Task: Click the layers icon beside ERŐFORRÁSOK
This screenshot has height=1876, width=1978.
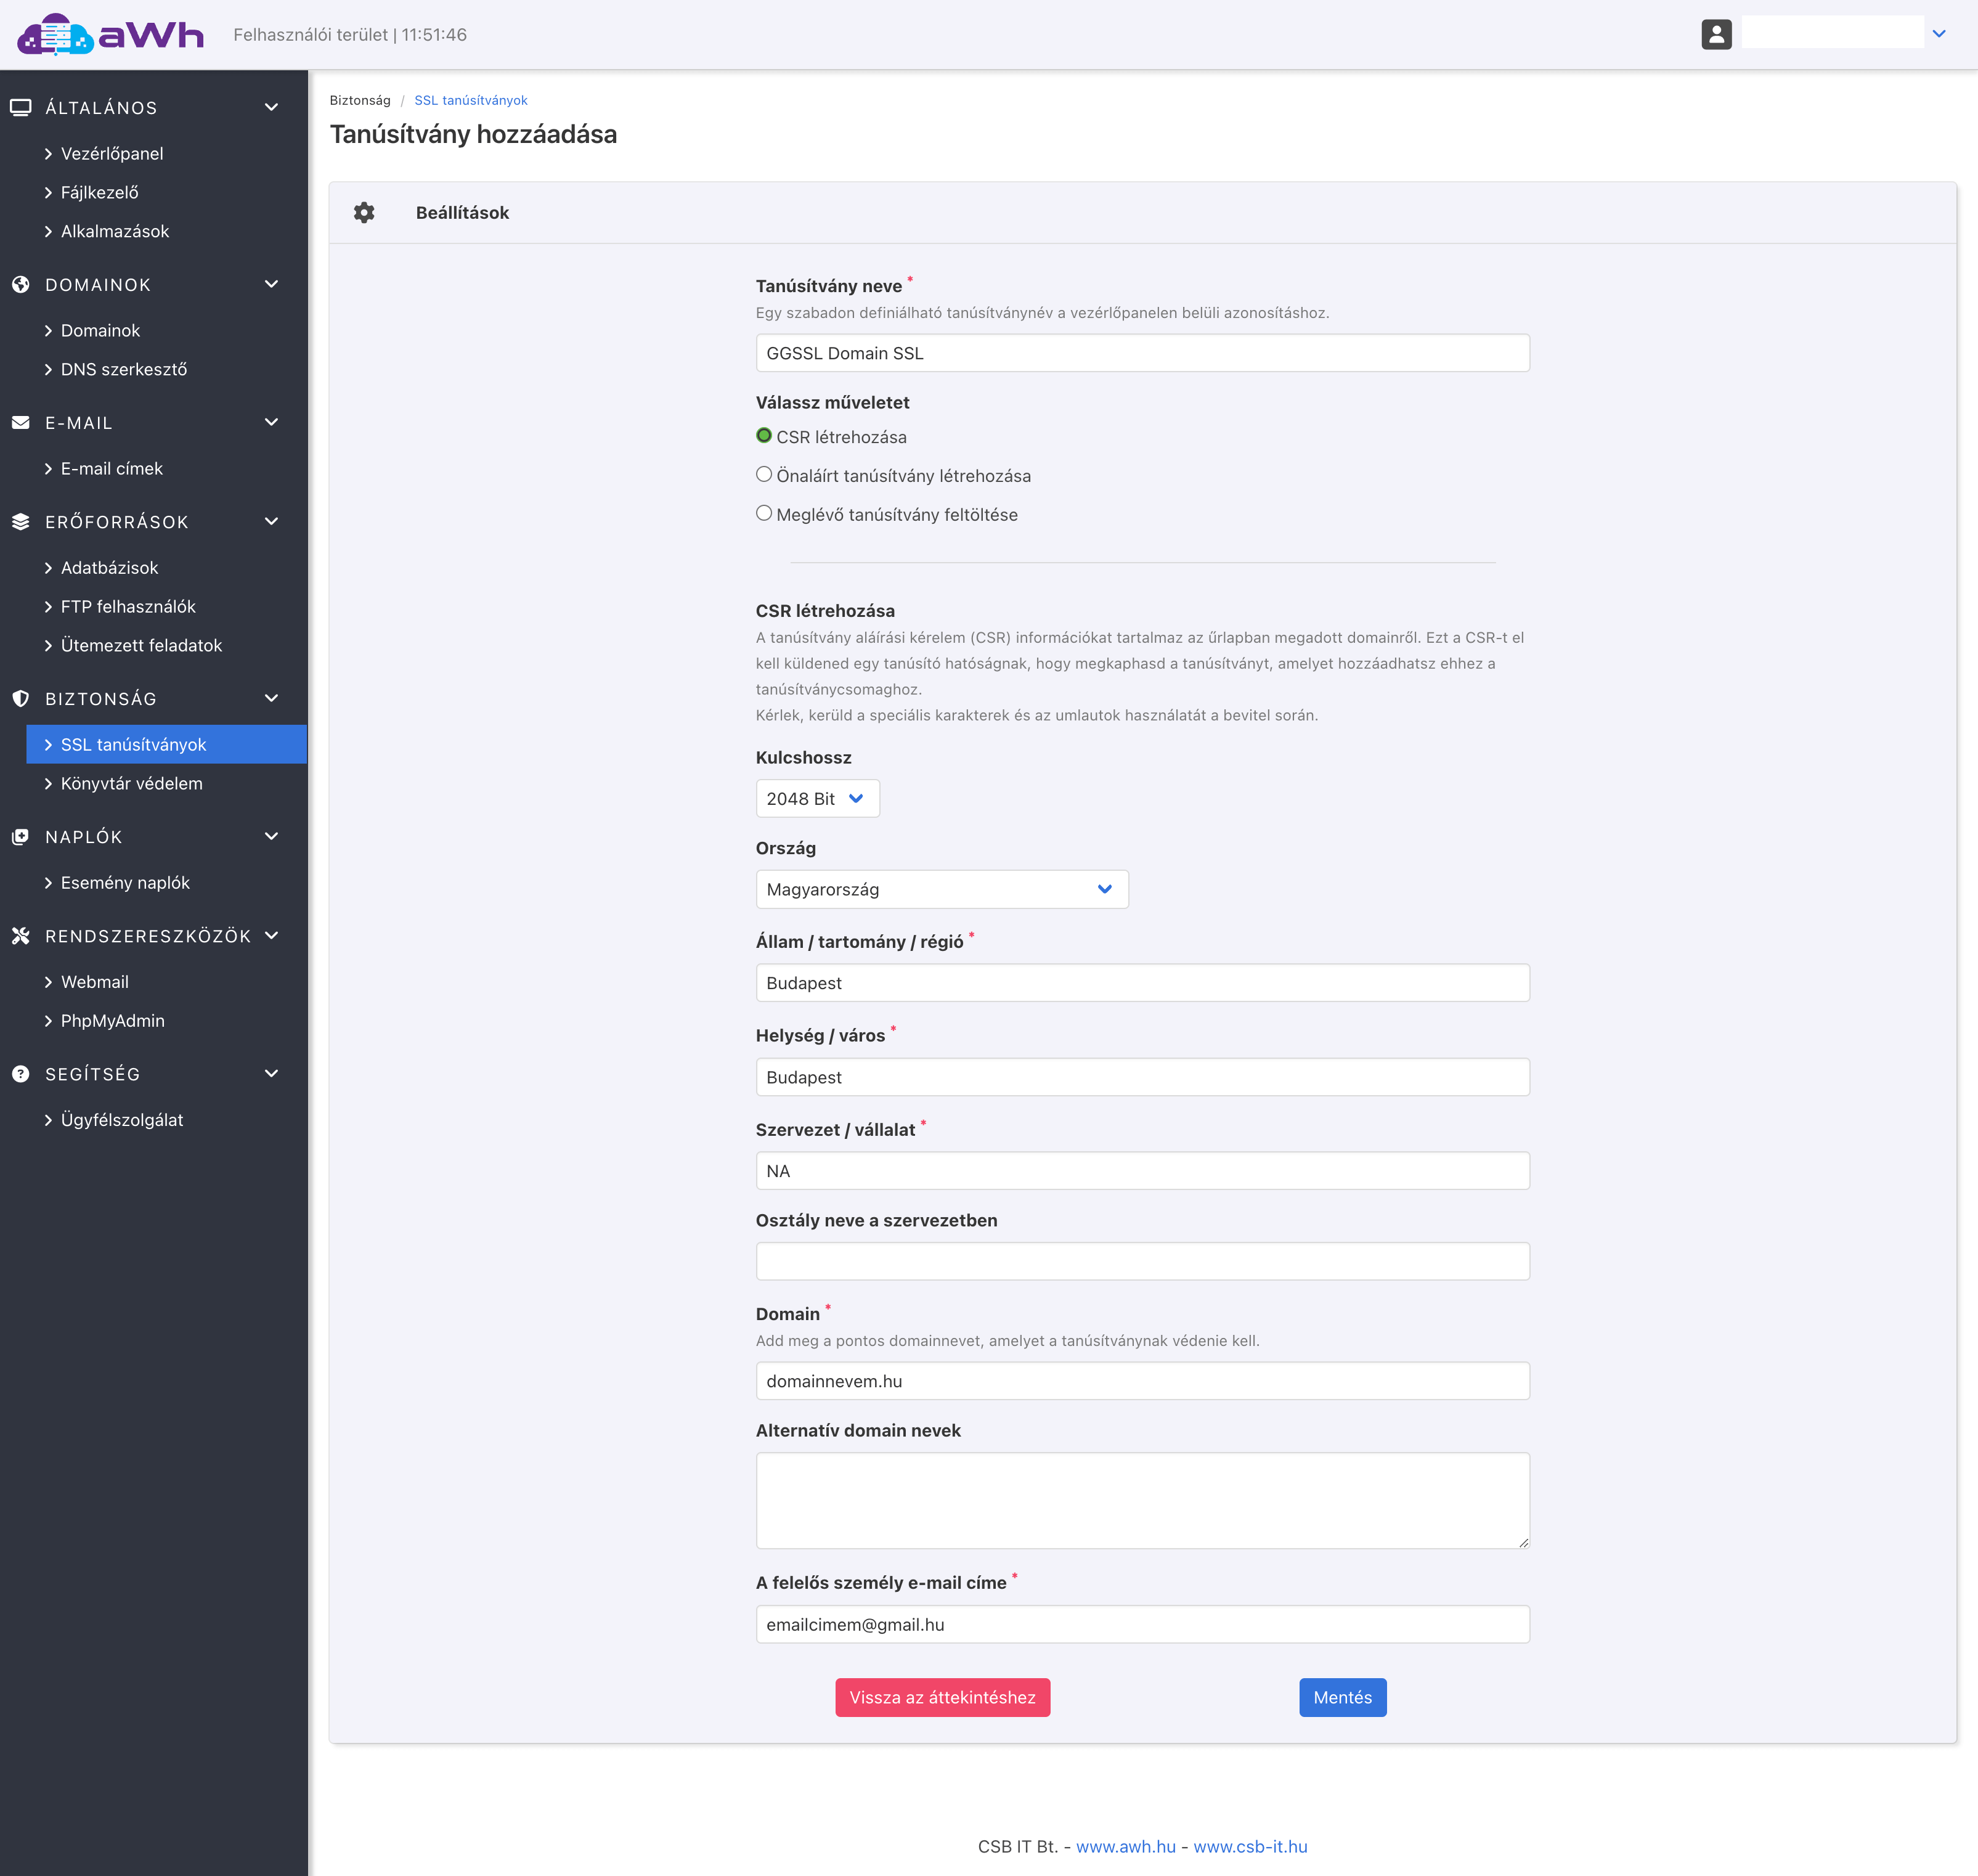Action: [x=20, y=522]
